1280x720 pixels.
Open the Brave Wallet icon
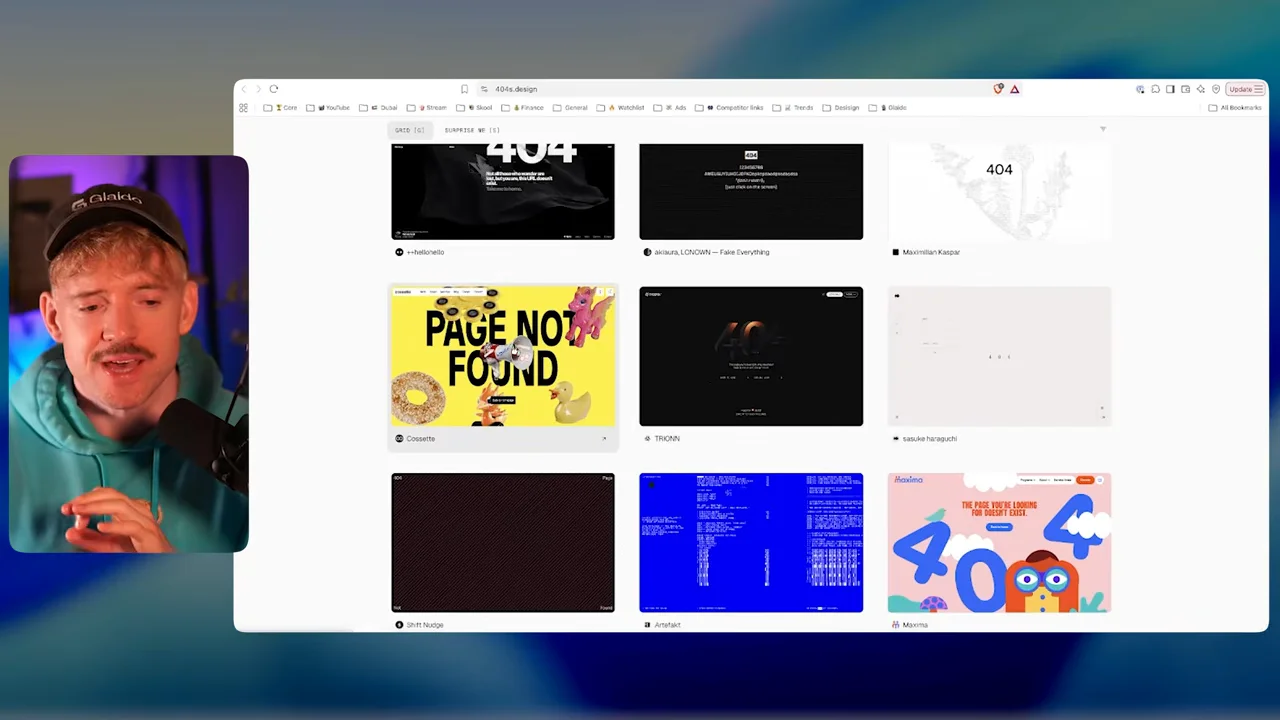tap(1185, 89)
